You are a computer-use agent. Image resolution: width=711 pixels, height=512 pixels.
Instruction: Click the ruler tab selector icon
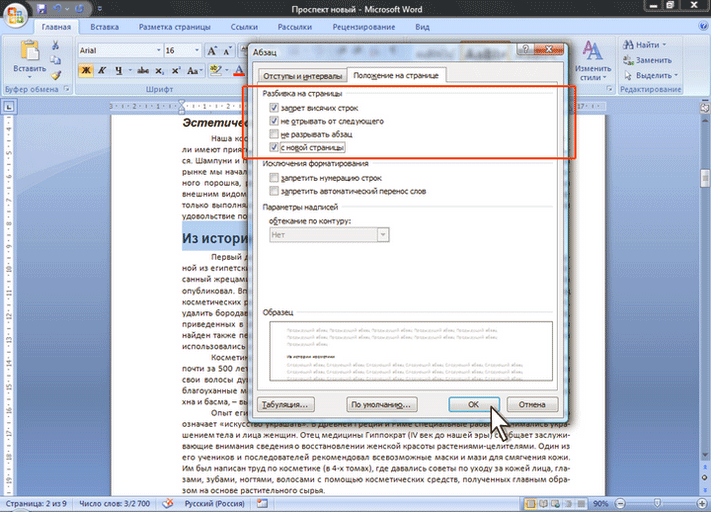[9, 107]
